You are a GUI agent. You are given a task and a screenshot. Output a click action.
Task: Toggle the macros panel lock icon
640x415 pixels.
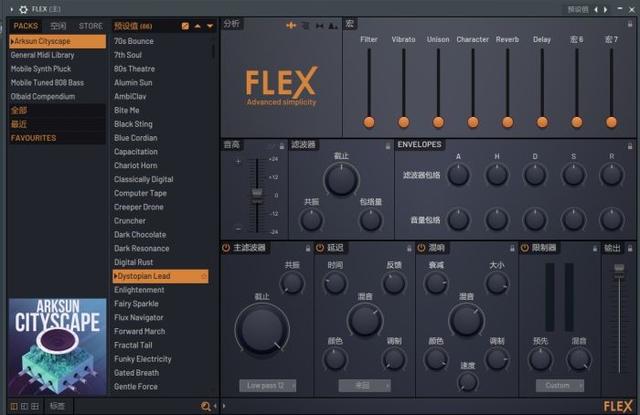[x=630, y=24]
